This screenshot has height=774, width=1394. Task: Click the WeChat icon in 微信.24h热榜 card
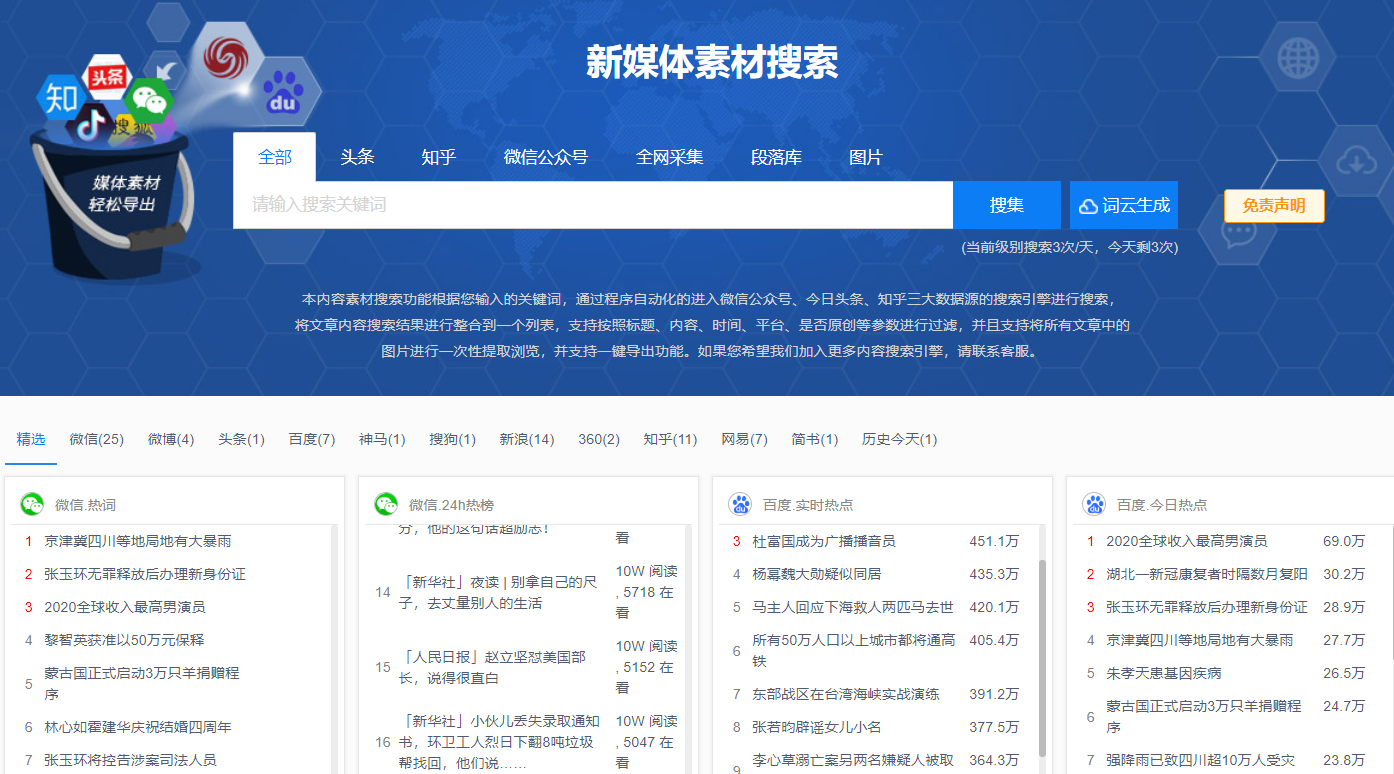(x=386, y=505)
